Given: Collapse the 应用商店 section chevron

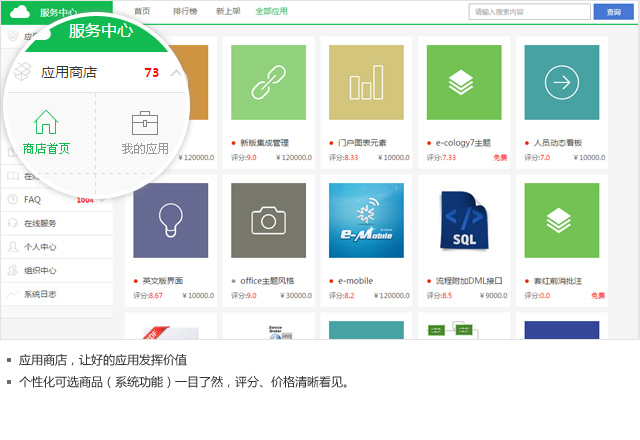Looking at the screenshot, I should click(176, 73).
